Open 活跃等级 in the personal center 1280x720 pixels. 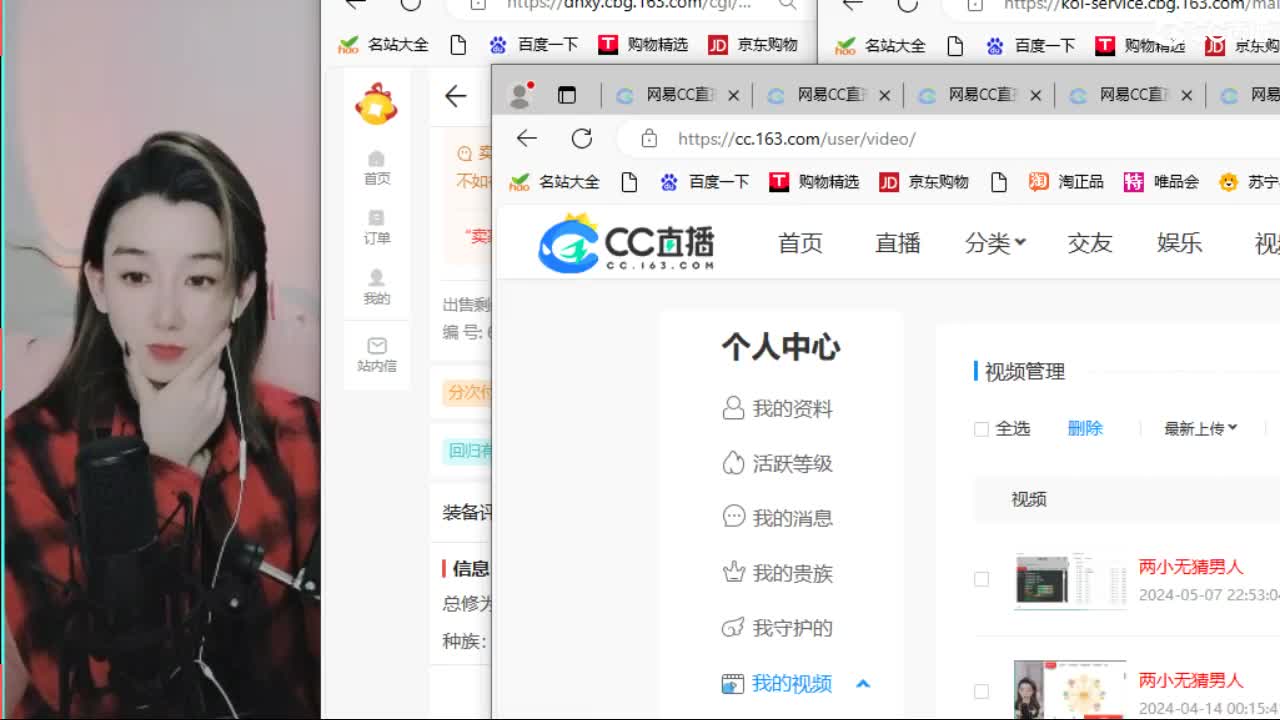(x=777, y=463)
